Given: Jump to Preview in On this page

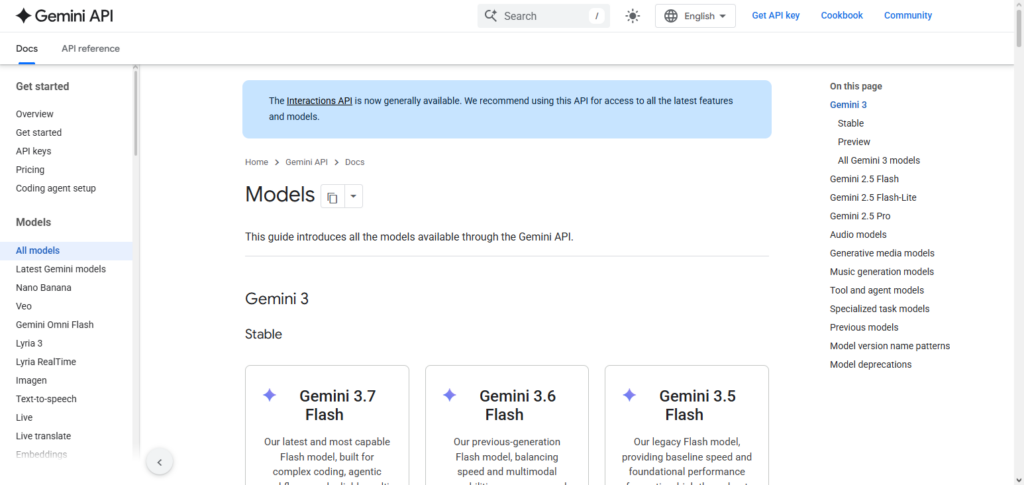Looking at the screenshot, I should 854,142.
